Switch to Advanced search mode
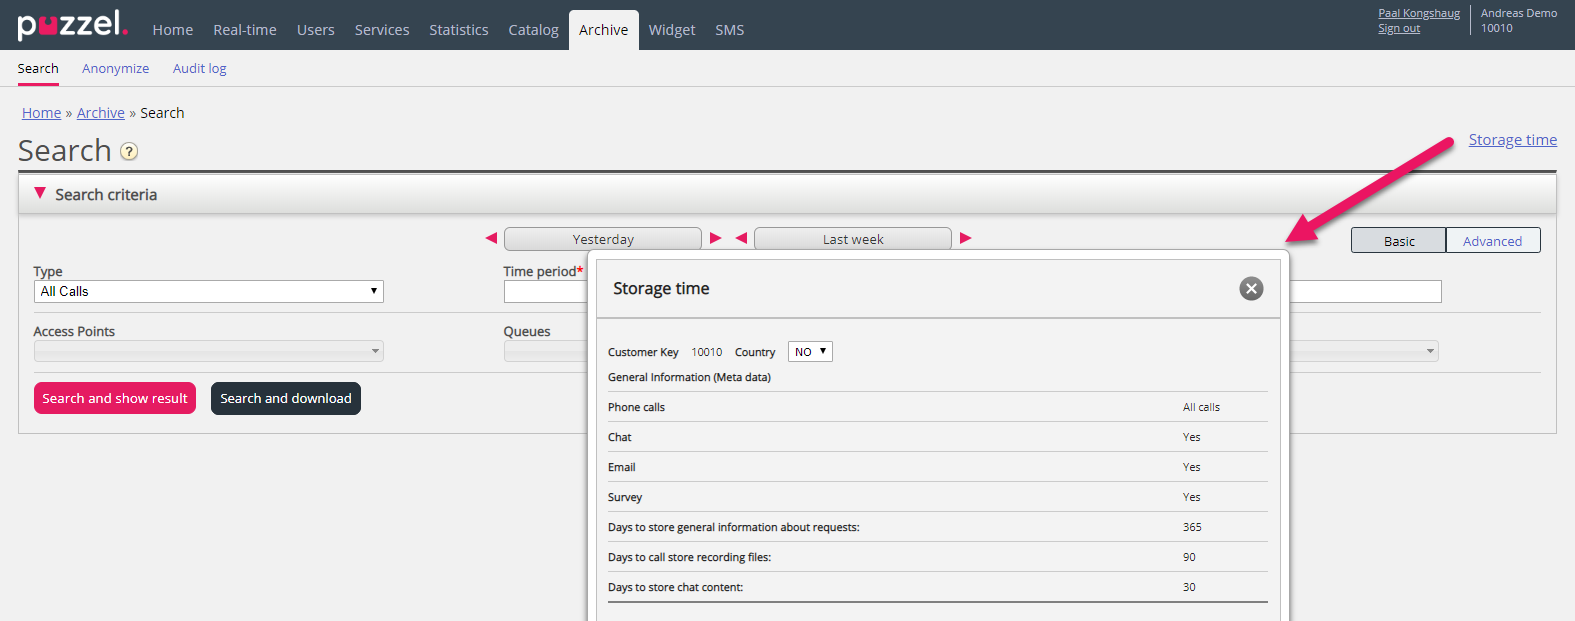Image resolution: width=1575 pixels, height=621 pixels. coord(1492,241)
